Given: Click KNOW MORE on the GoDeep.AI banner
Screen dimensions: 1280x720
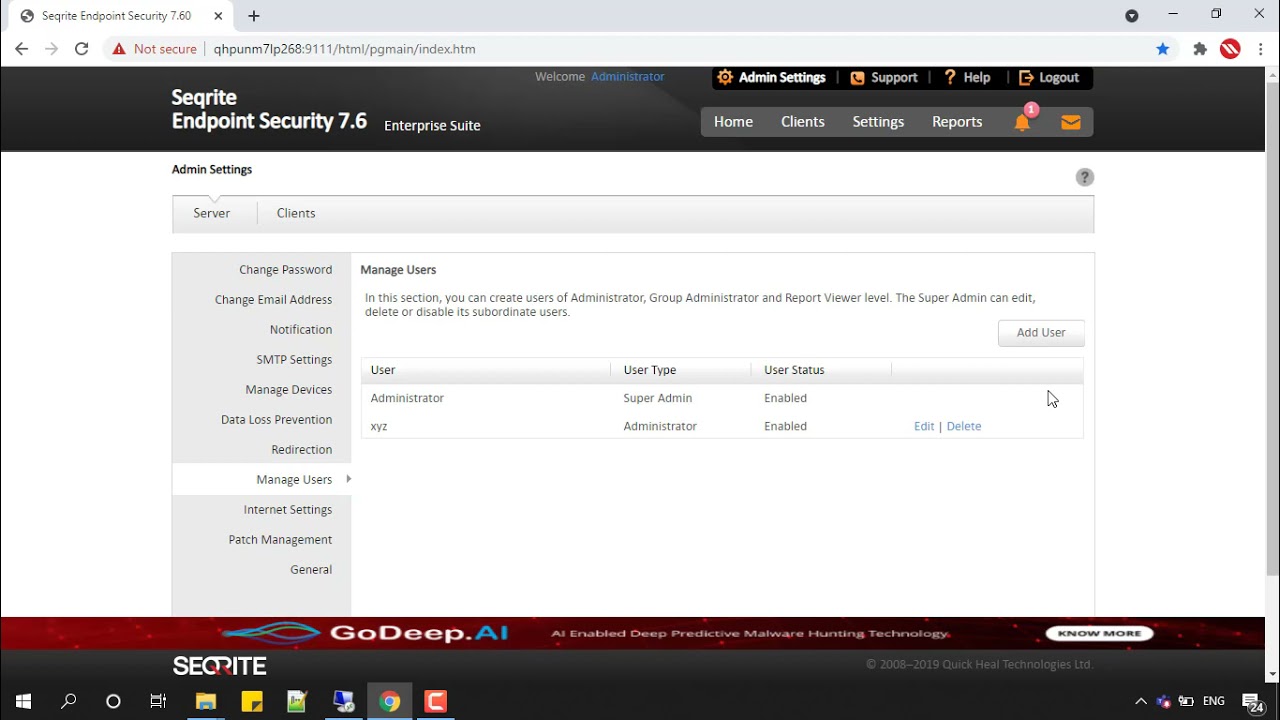Looking at the screenshot, I should point(1100,633).
